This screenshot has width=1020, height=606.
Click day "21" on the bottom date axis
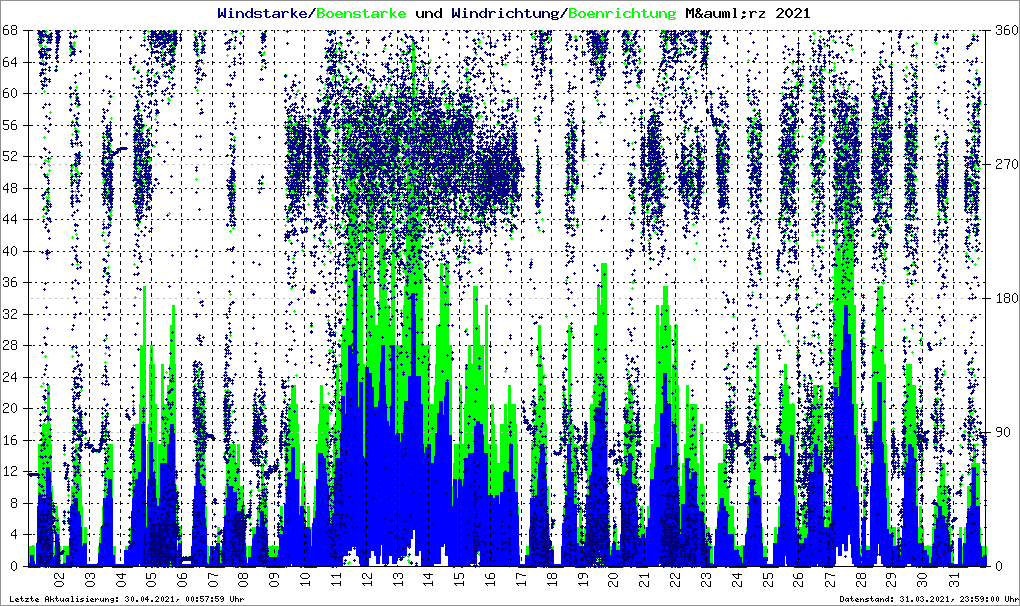pos(645,578)
